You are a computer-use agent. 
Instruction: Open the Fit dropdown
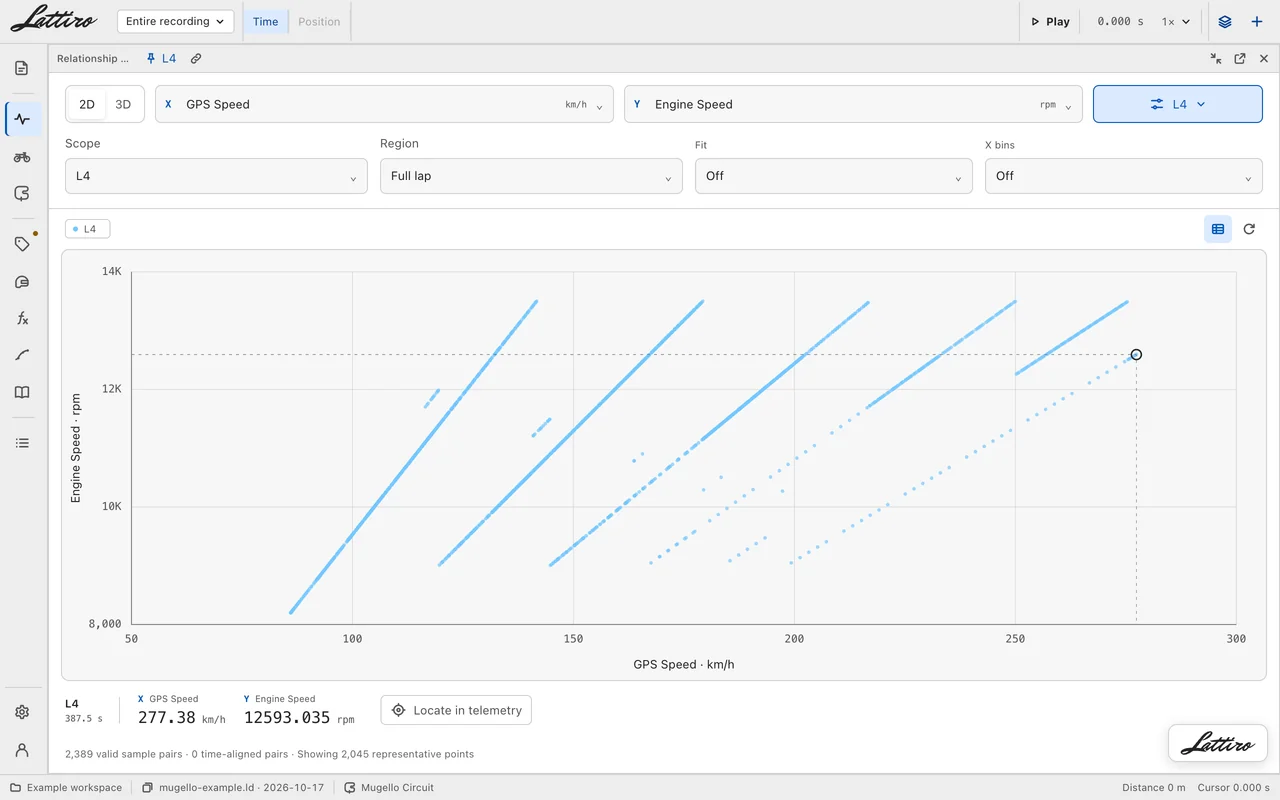point(833,176)
